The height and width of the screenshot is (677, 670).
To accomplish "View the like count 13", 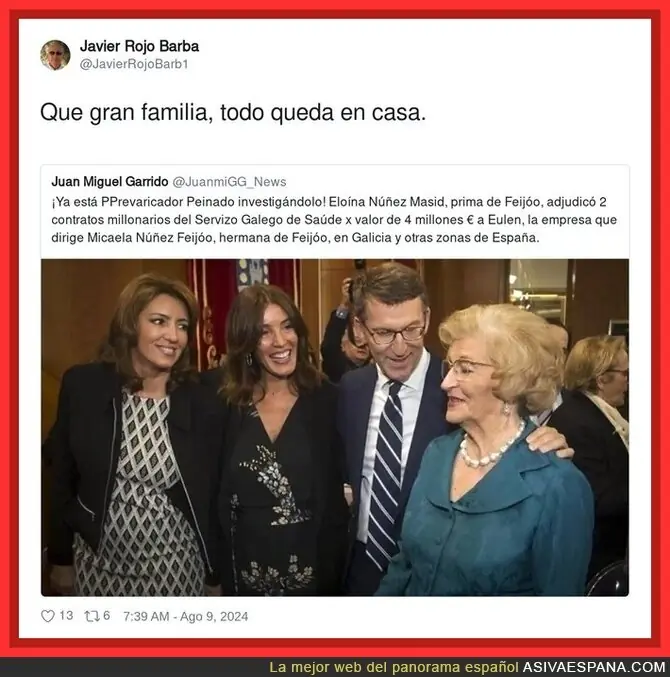I will (66, 615).
